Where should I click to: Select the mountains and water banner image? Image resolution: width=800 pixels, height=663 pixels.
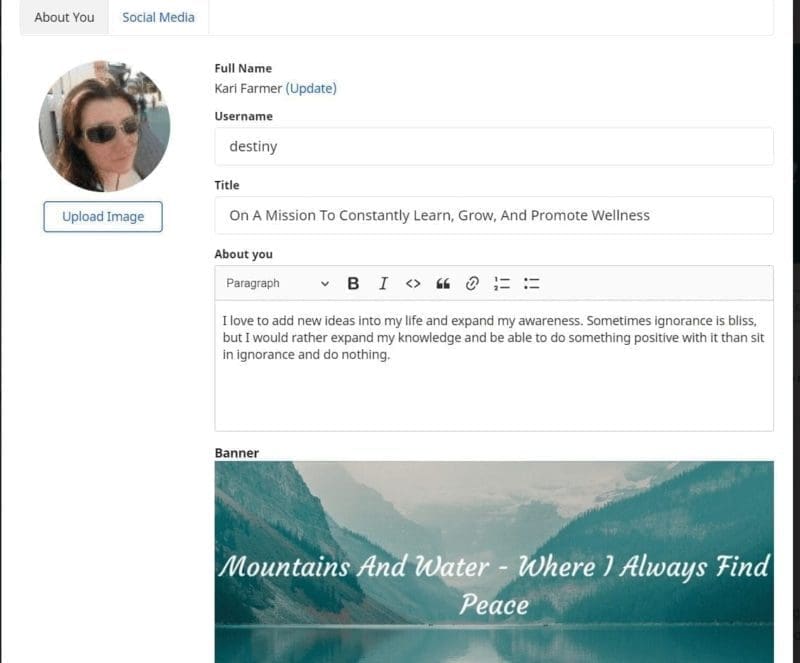(x=494, y=562)
